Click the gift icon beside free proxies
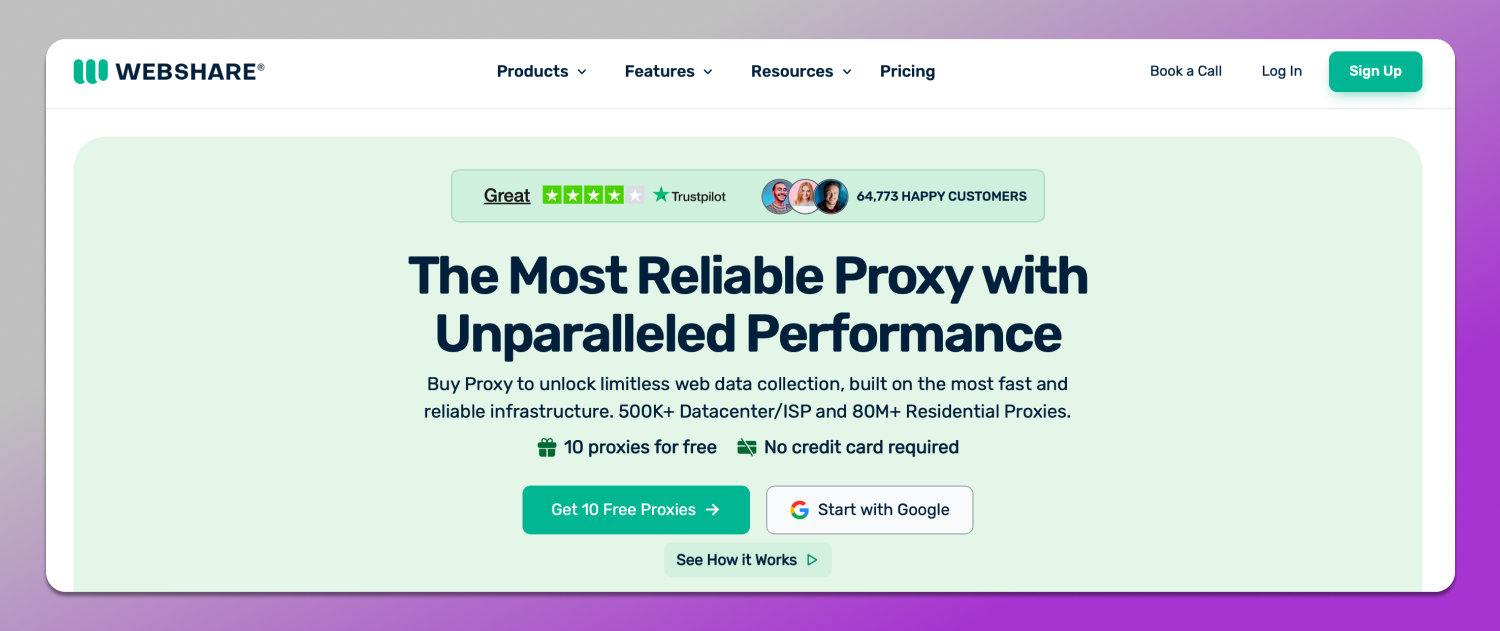The width and height of the screenshot is (1500, 631). pyautogui.click(x=547, y=448)
